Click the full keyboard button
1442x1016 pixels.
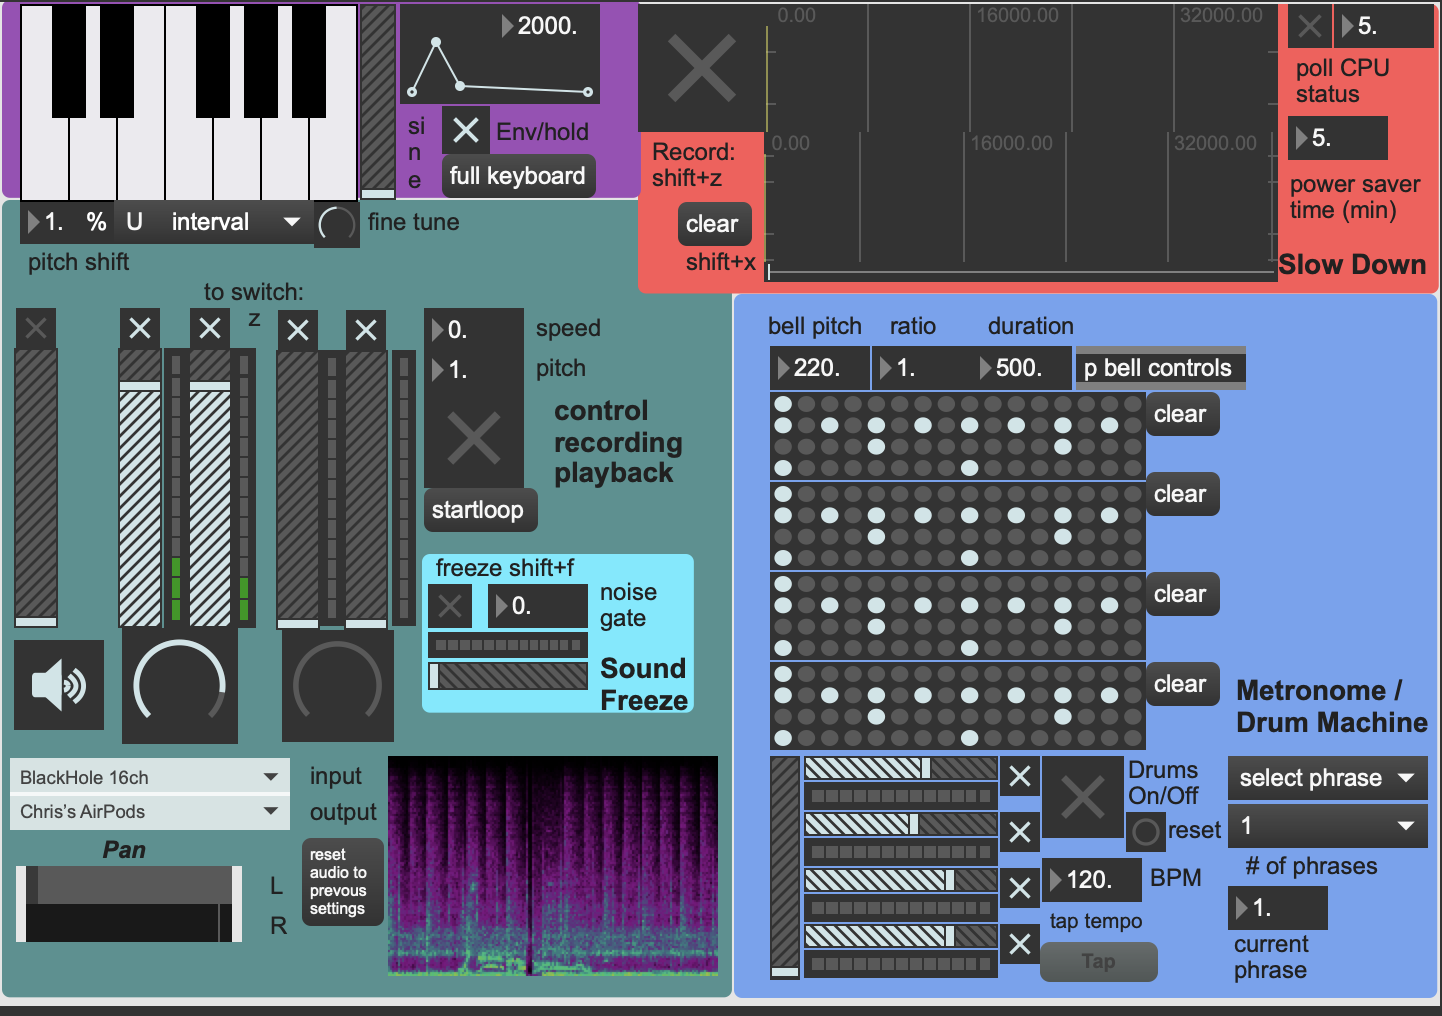[x=518, y=176]
